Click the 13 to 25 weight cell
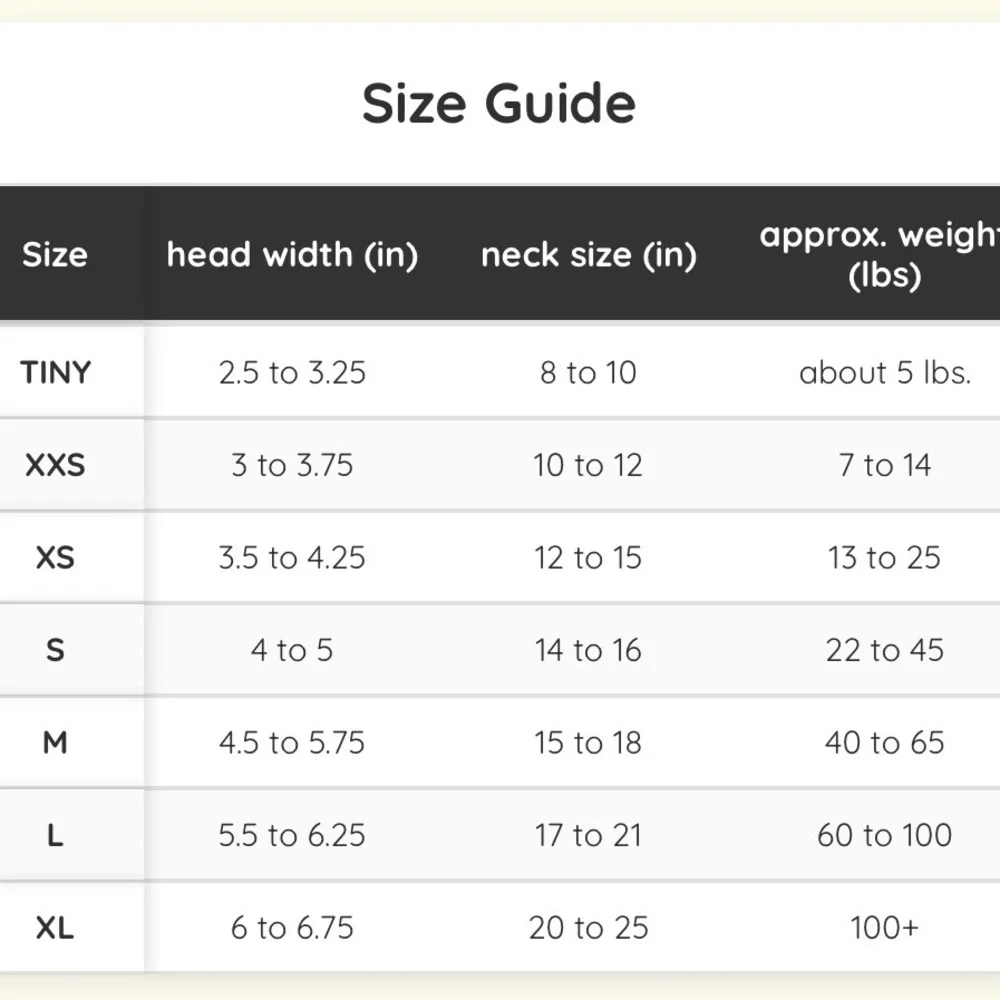The image size is (1000, 1000). click(885, 557)
